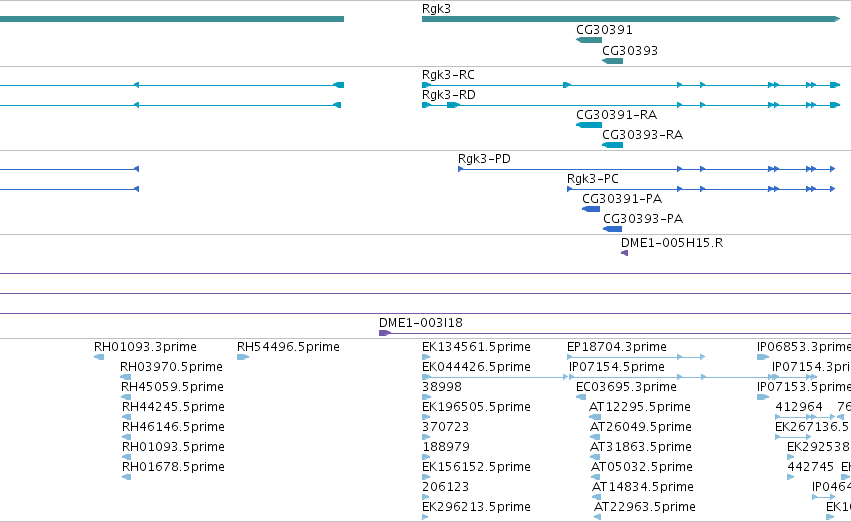The height and width of the screenshot is (522, 851).
Task: Select the Rgk3-PD protein feature label
Action: tap(484, 158)
